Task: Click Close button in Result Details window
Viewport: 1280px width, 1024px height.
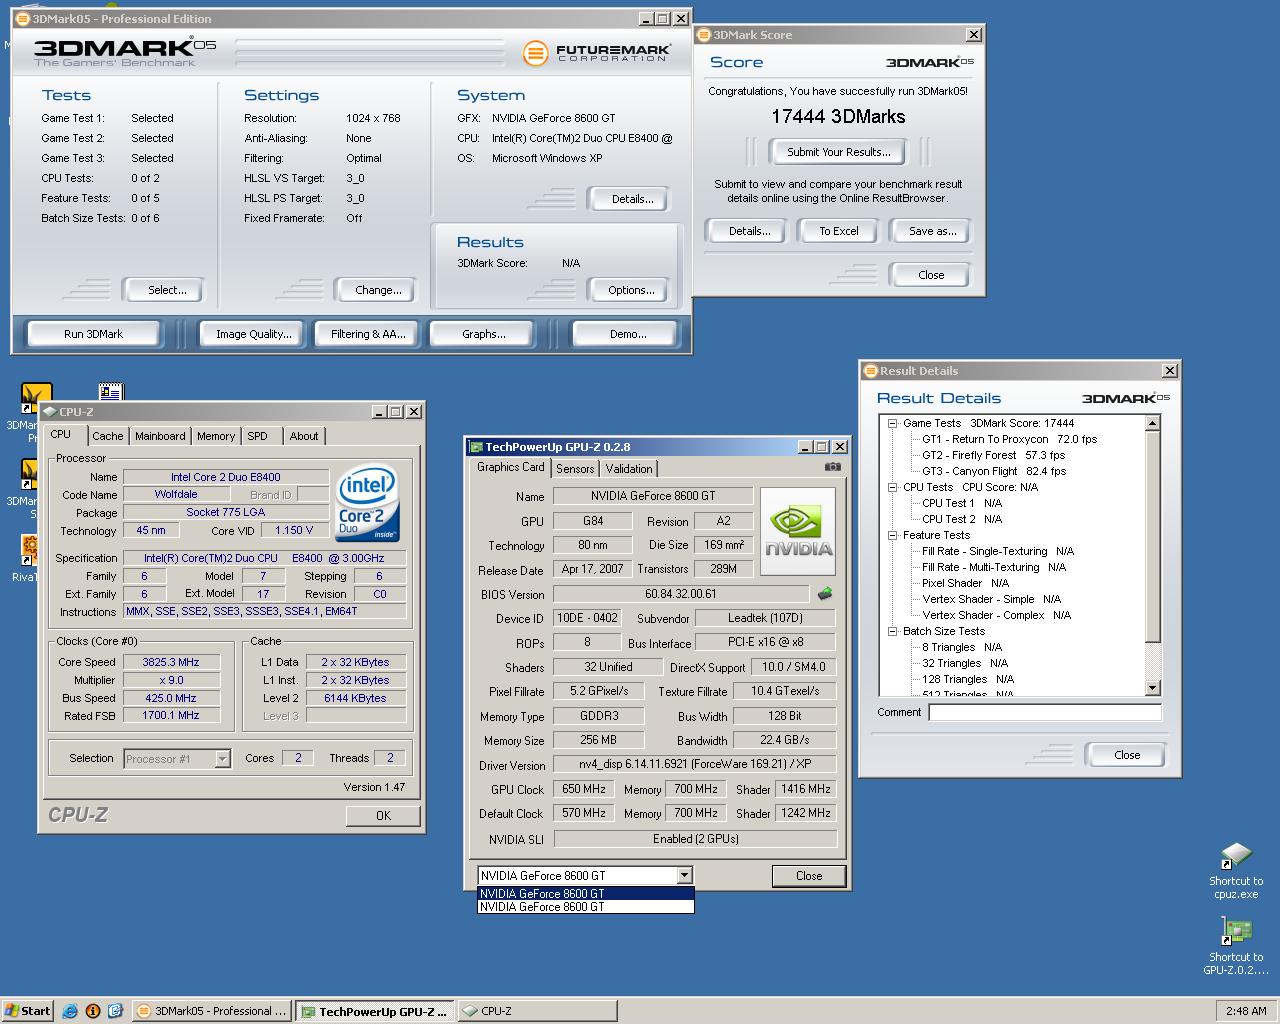Action: click(1127, 755)
